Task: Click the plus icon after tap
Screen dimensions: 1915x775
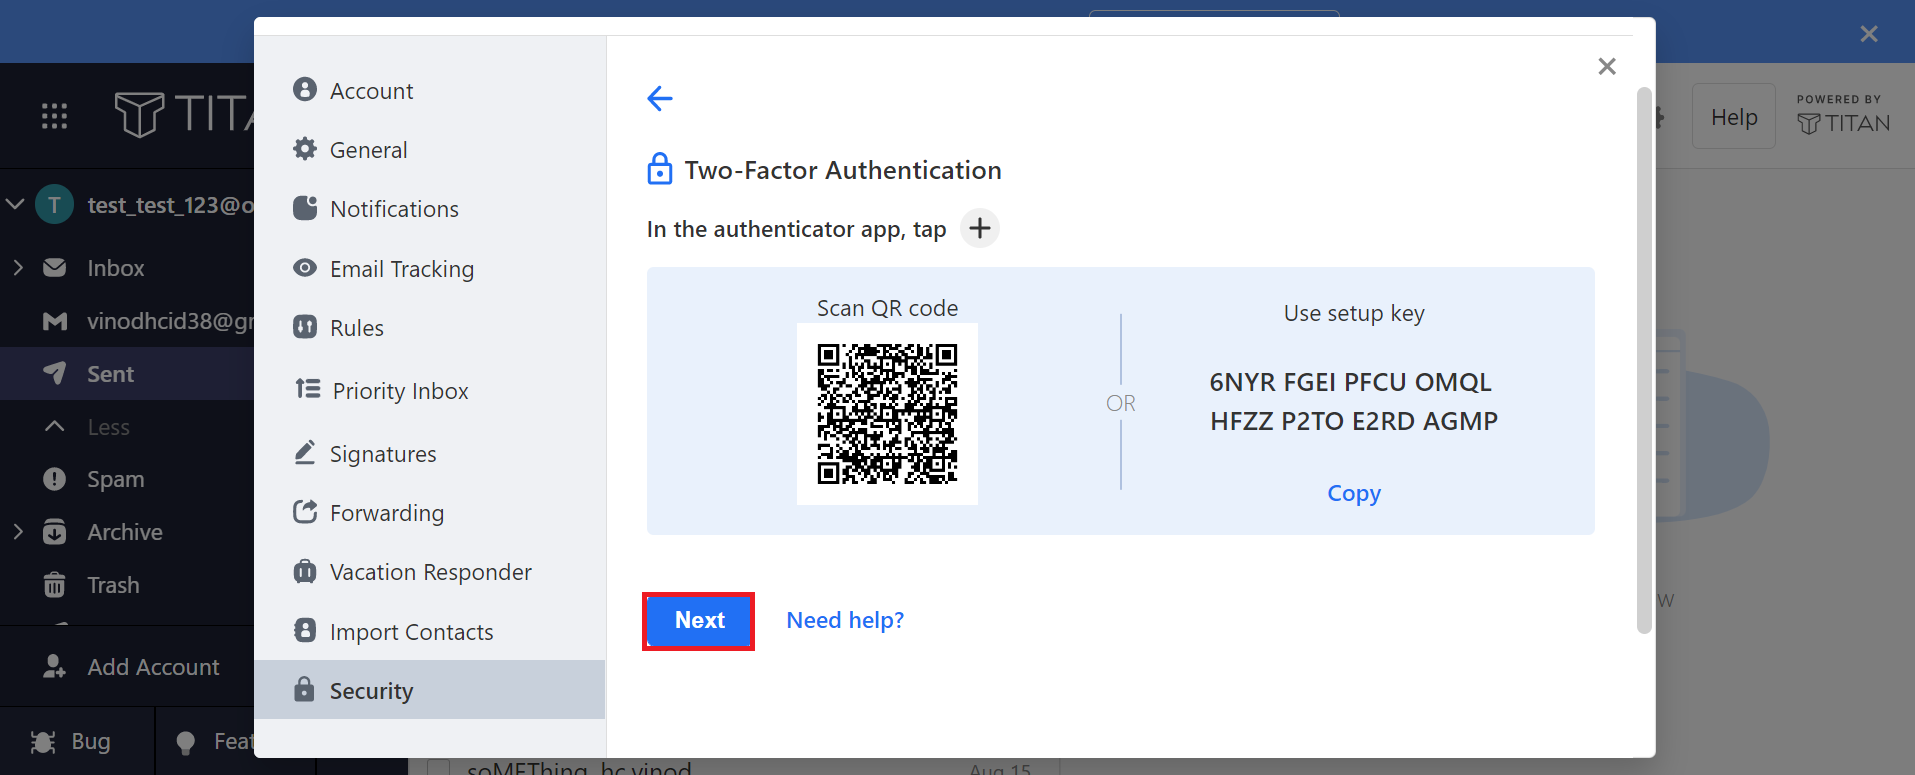Action: pos(980,228)
